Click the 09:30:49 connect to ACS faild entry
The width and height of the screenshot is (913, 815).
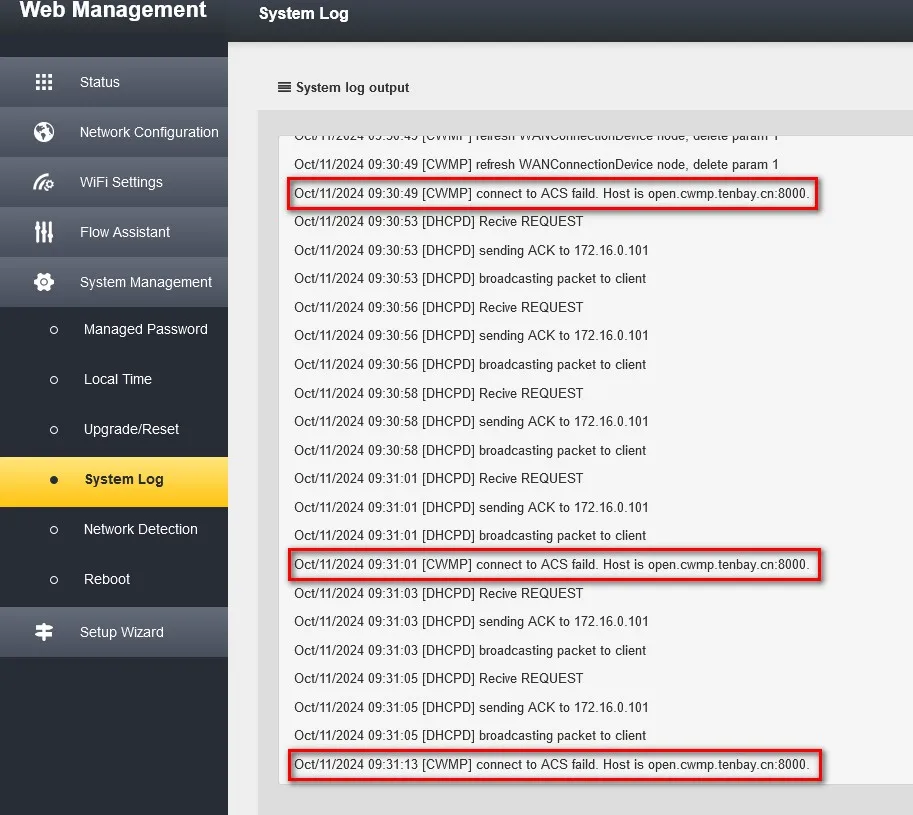click(551, 193)
